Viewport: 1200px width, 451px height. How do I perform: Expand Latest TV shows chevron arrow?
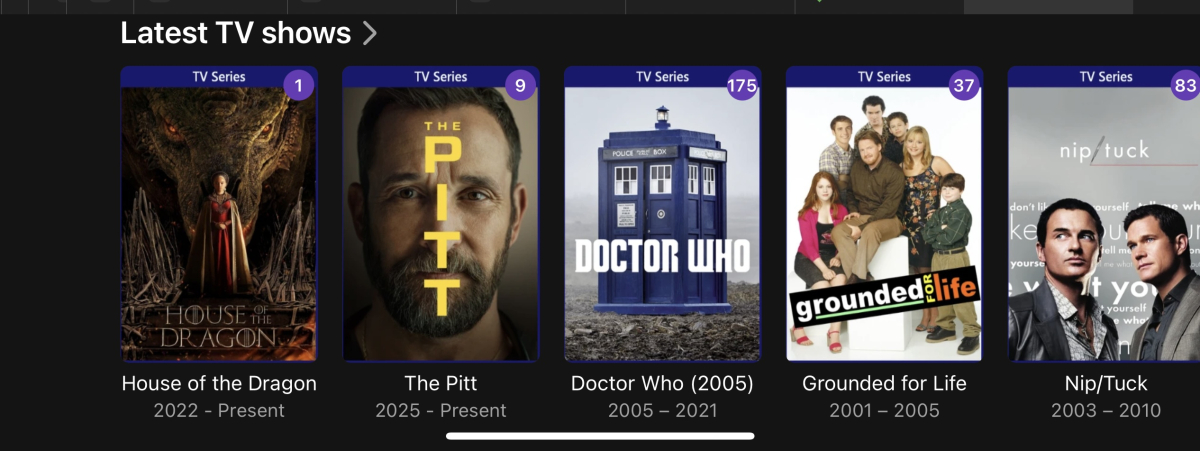[x=370, y=33]
